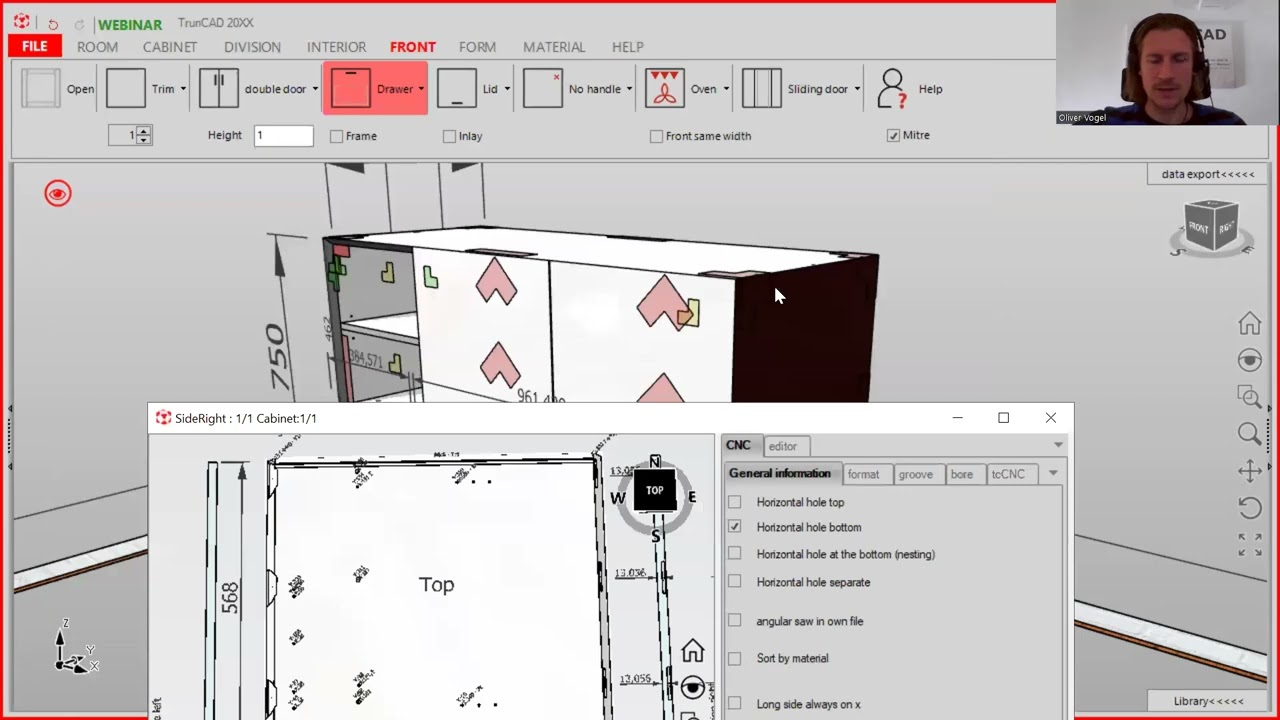Check Horizontal hole top
1280x720 pixels.
click(735, 502)
